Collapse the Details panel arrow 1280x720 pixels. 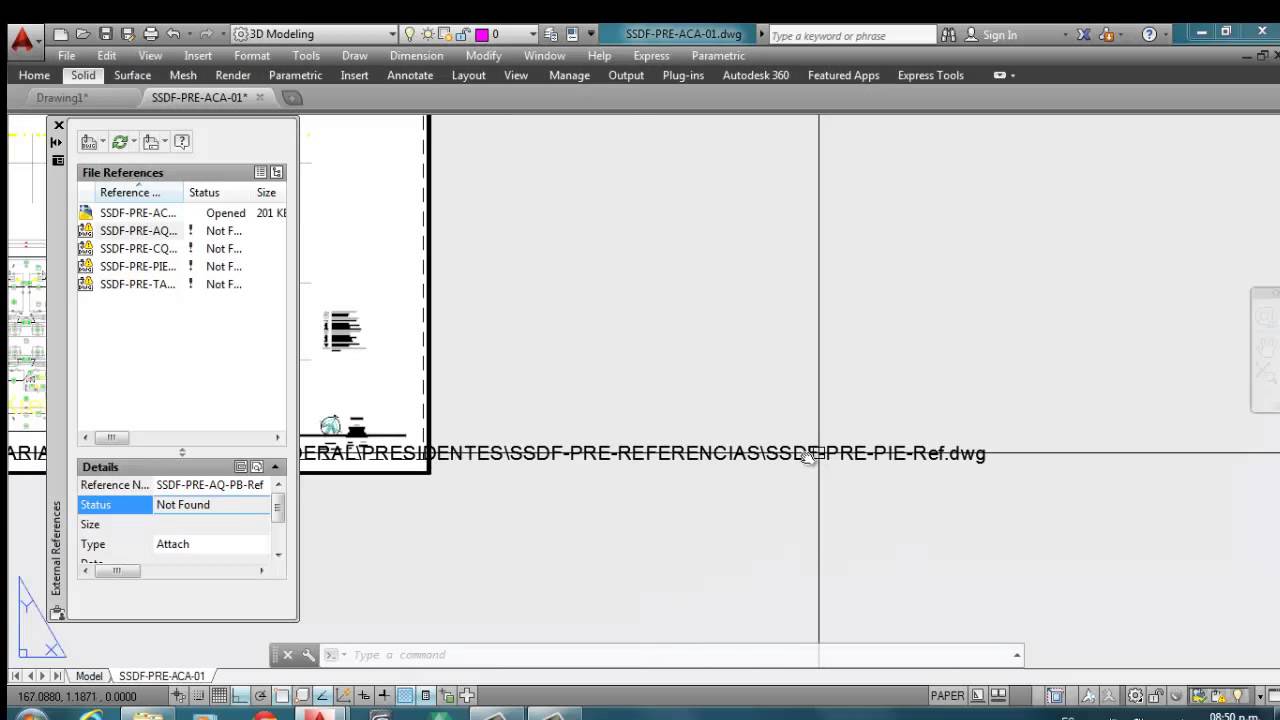(x=275, y=466)
